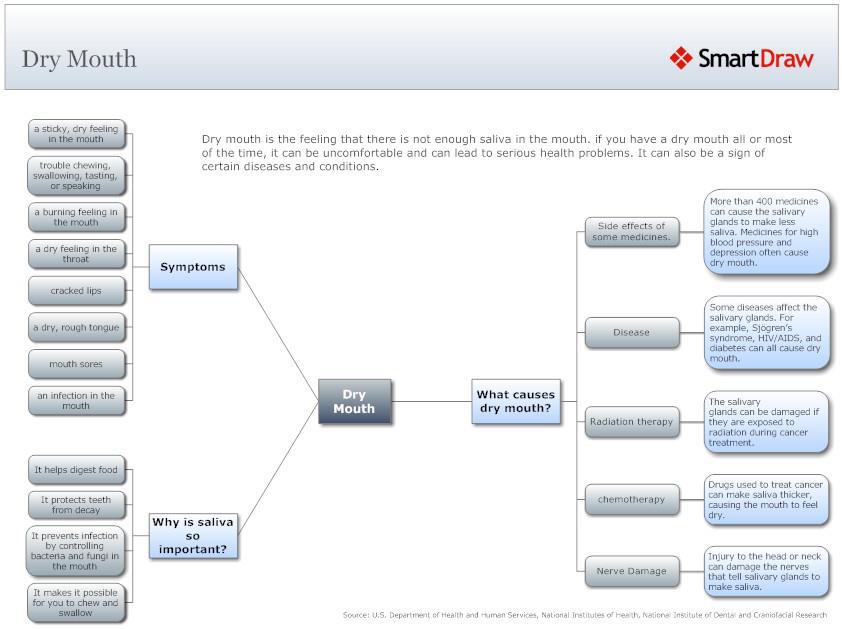Click 'Side effects of some medicines' node

[631, 231]
